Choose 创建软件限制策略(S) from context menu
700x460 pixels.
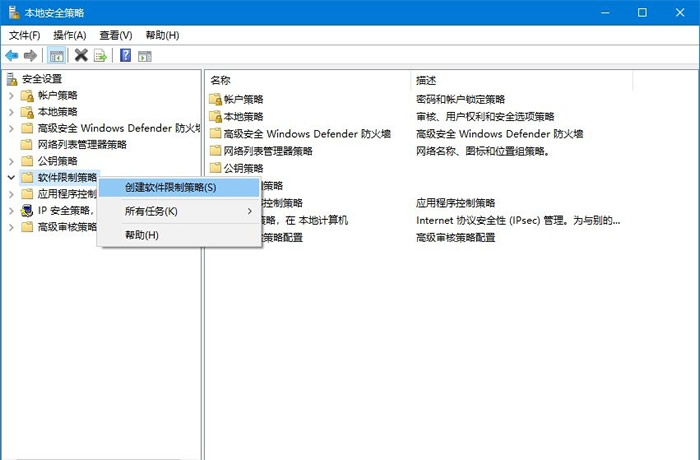[179, 188]
